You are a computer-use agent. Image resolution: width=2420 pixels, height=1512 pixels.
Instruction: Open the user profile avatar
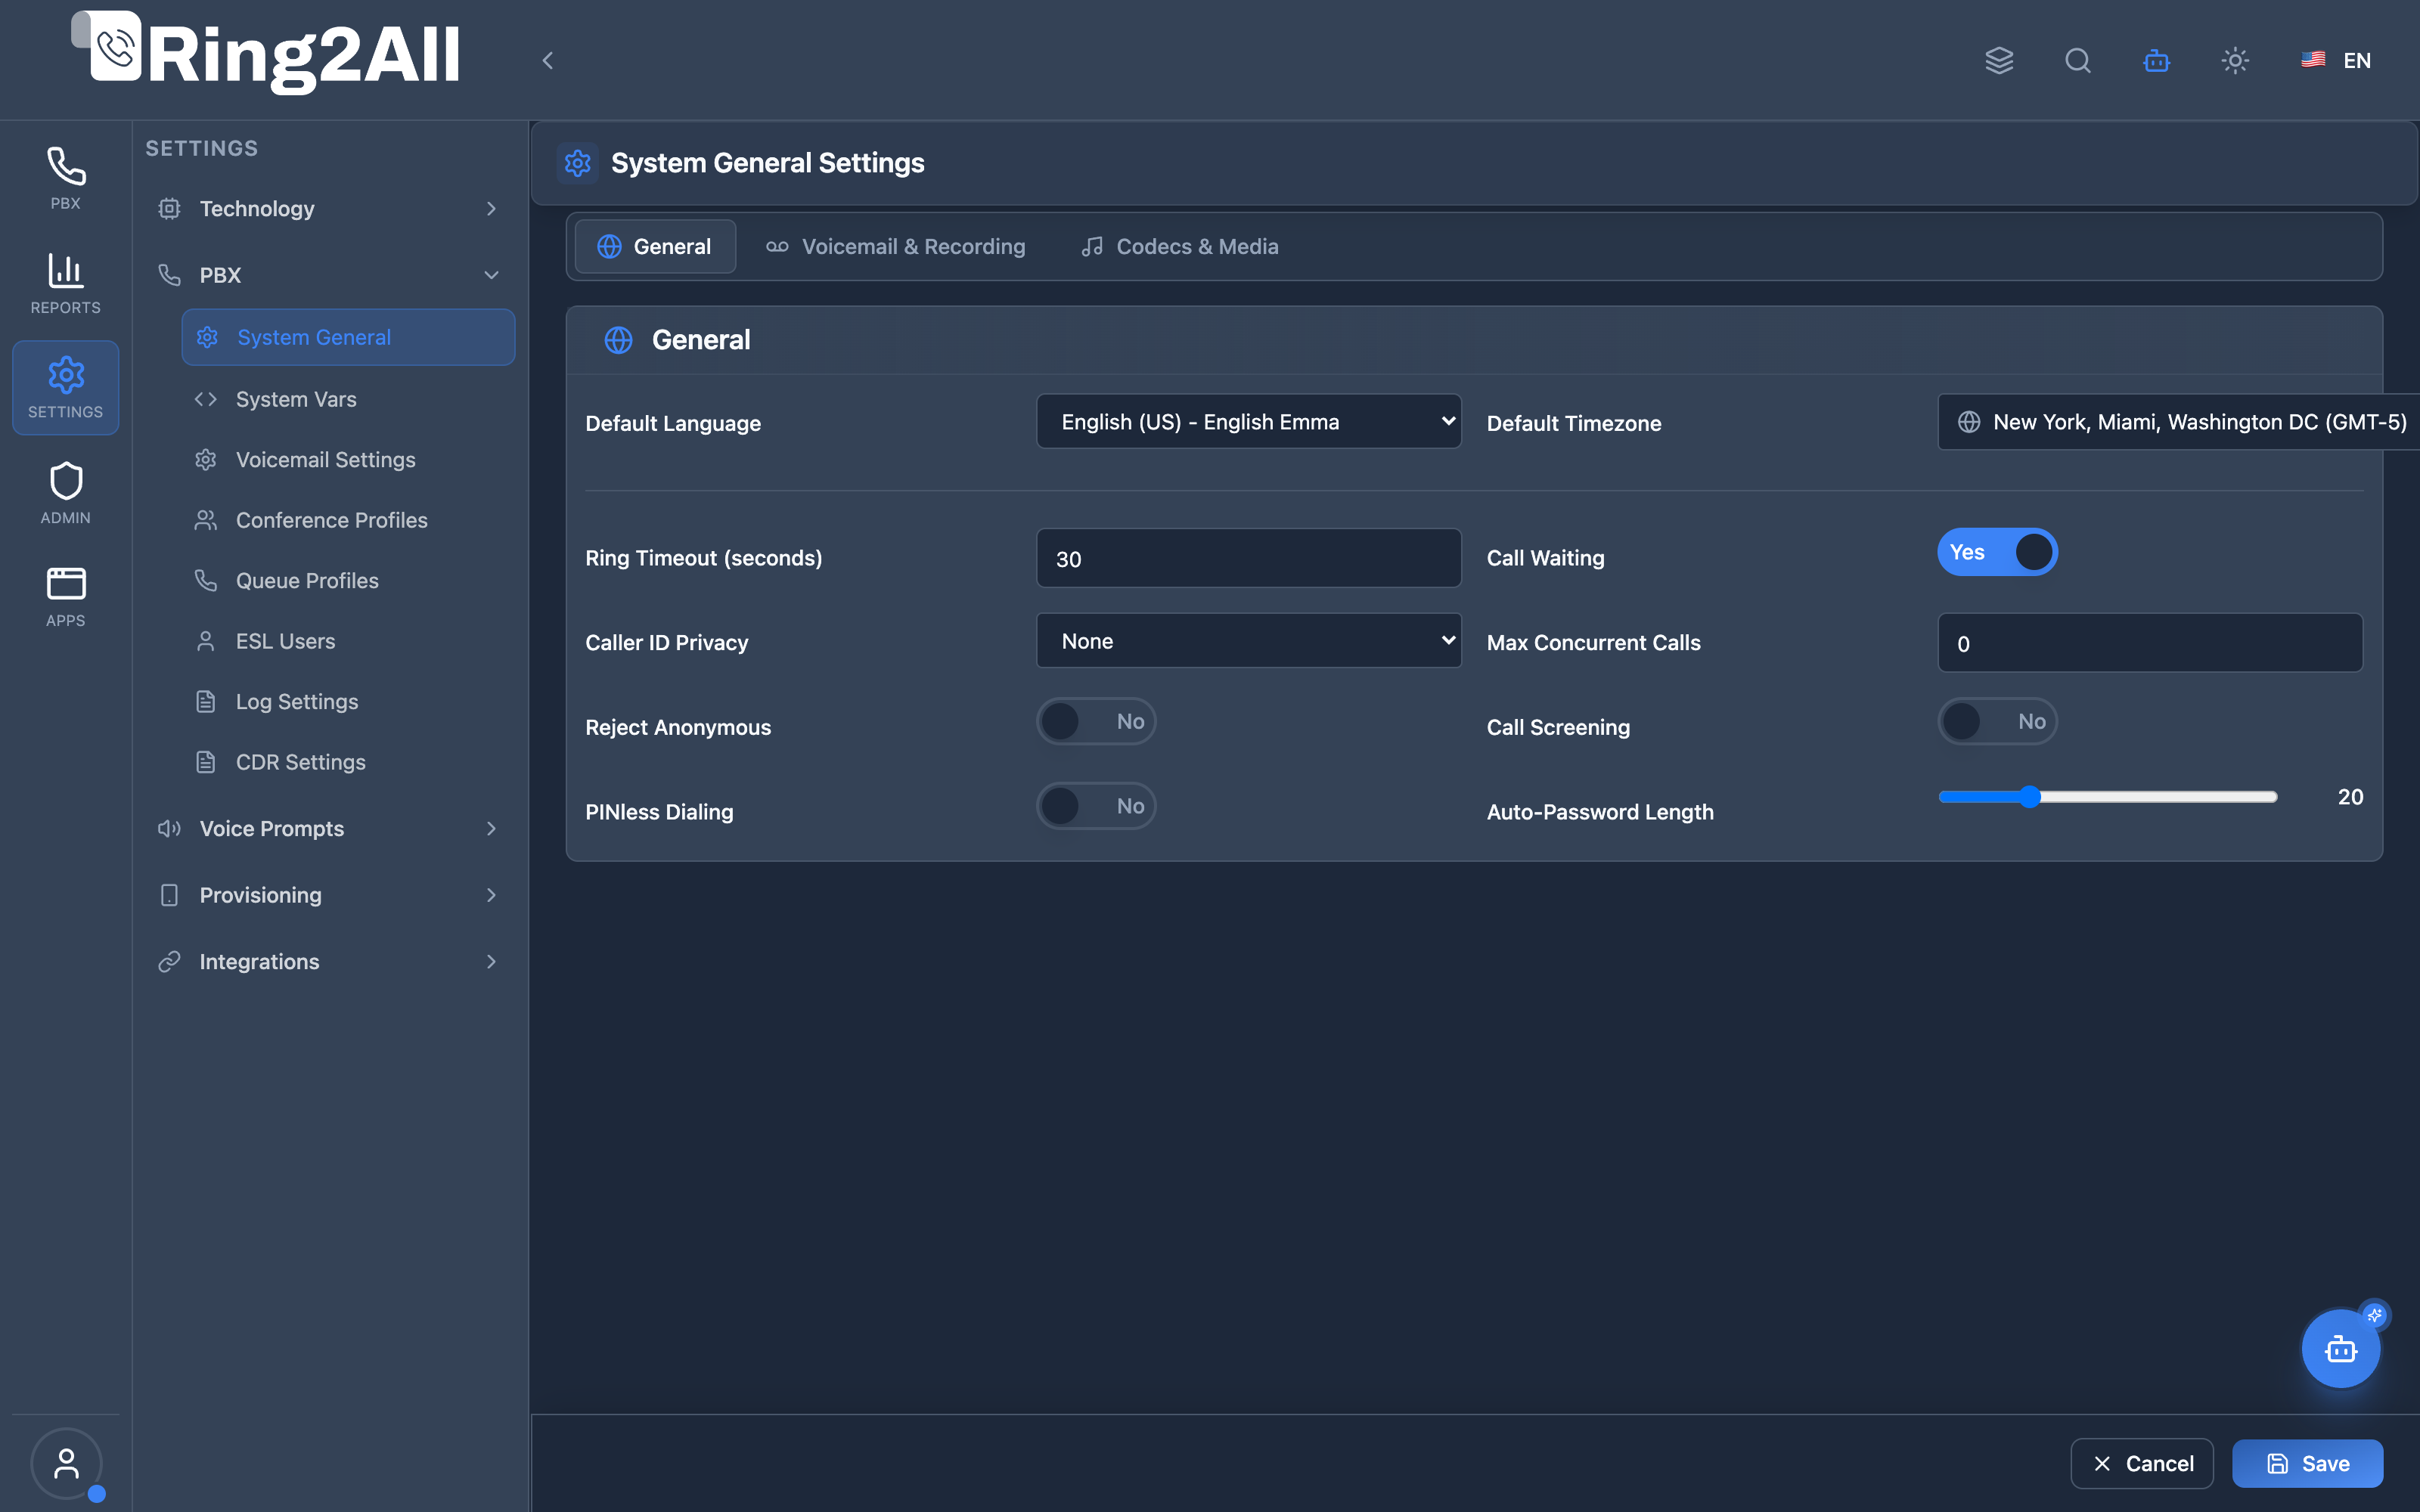click(x=66, y=1463)
